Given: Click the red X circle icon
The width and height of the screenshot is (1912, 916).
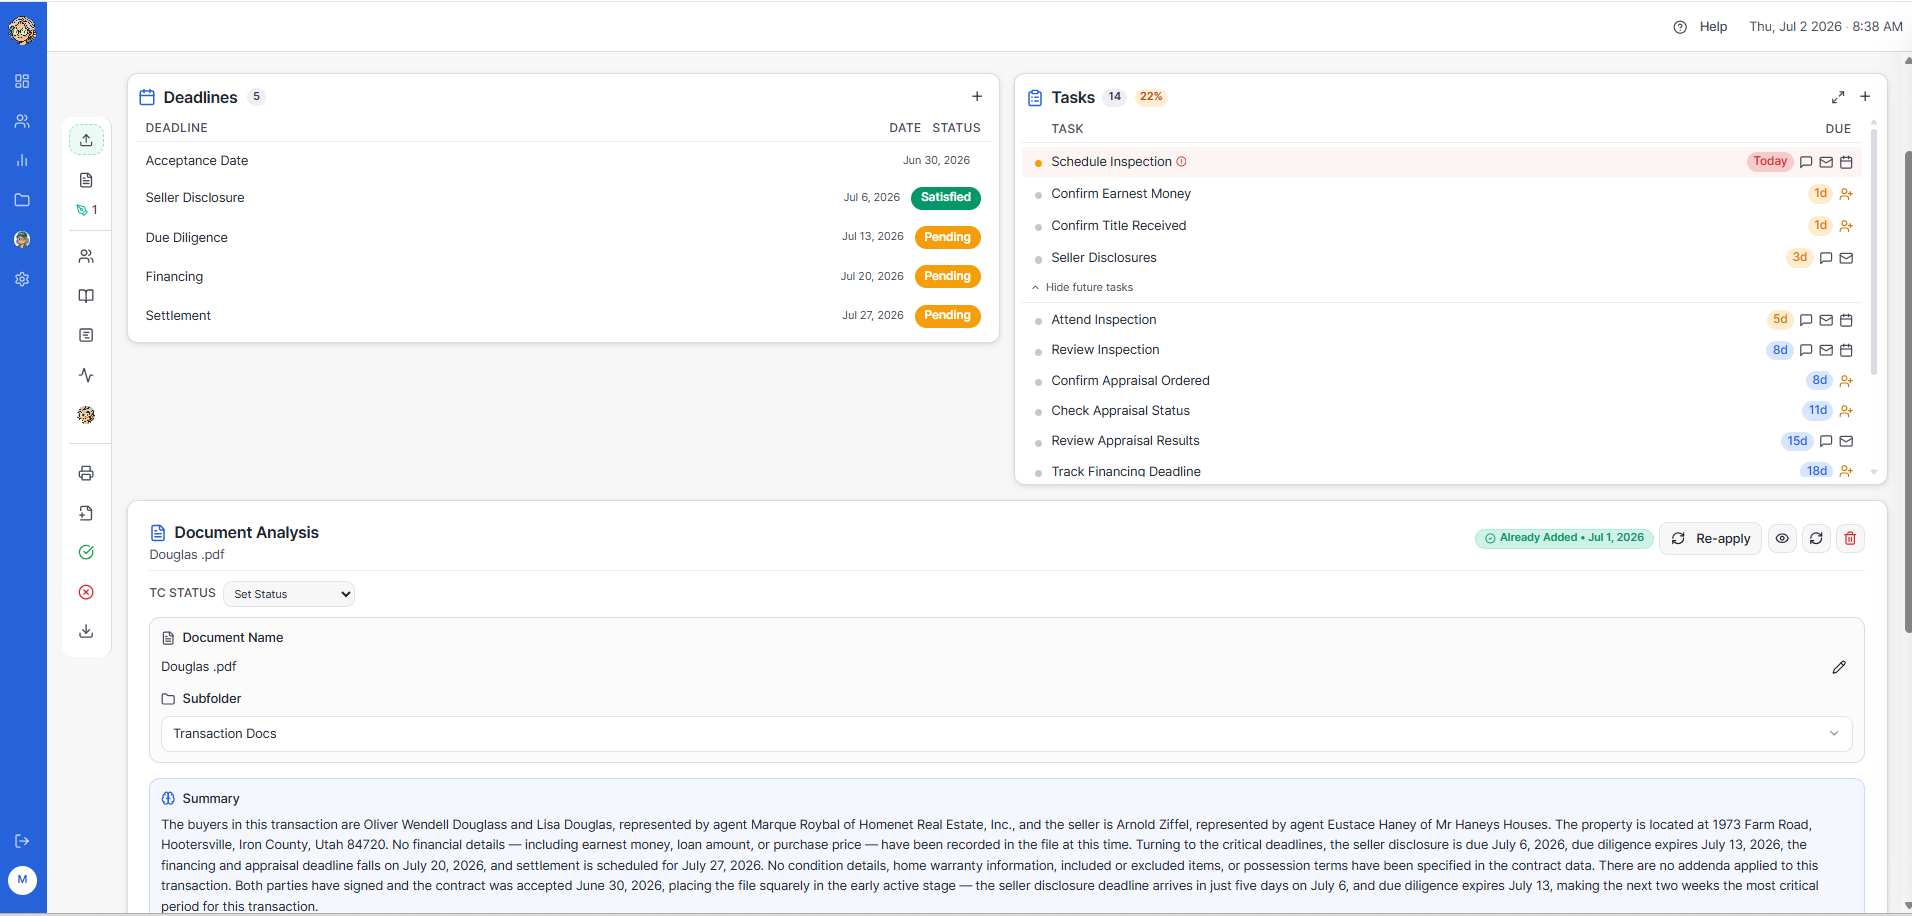Looking at the screenshot, I should 86,592.
